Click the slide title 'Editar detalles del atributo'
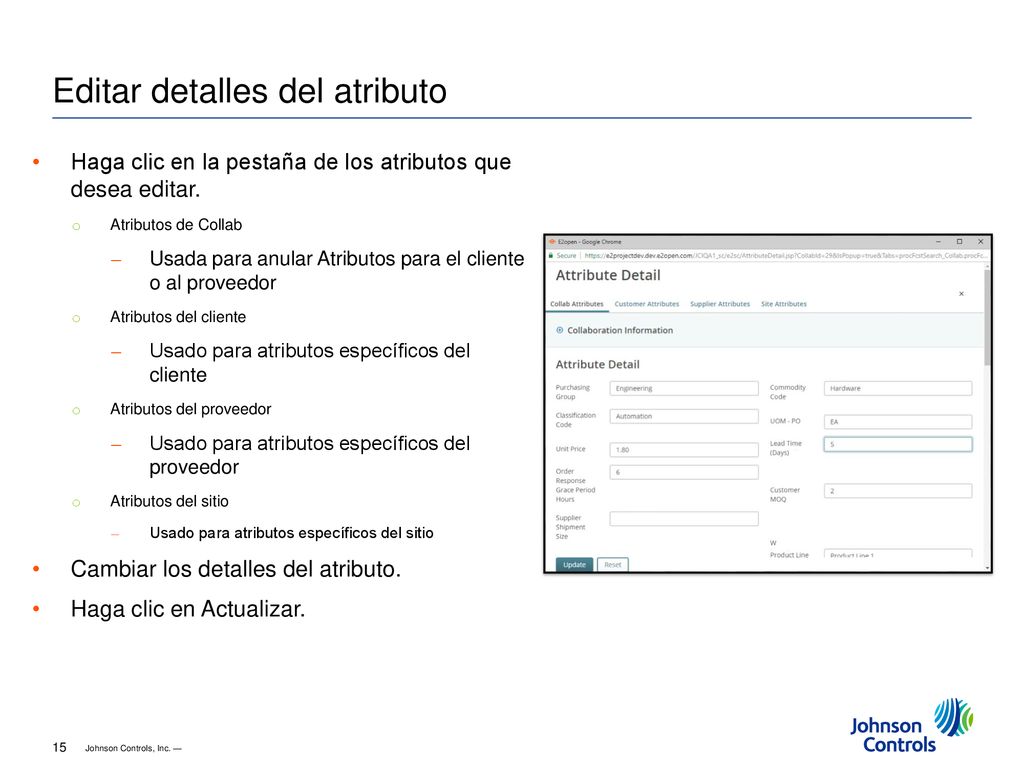 click(249, 91)
